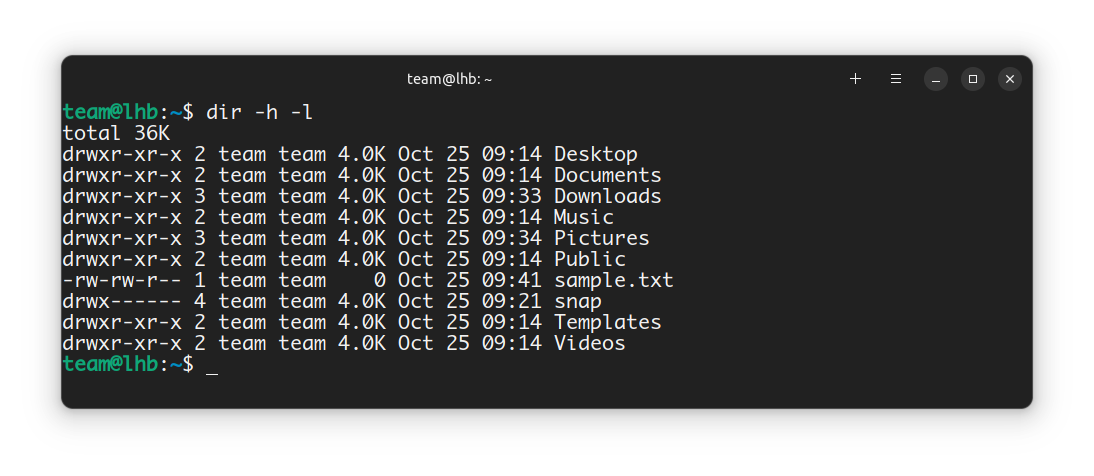This screenshot has height=476, width=1094.
Task: Click the Desktop directory name
Action: coord(595,154)
